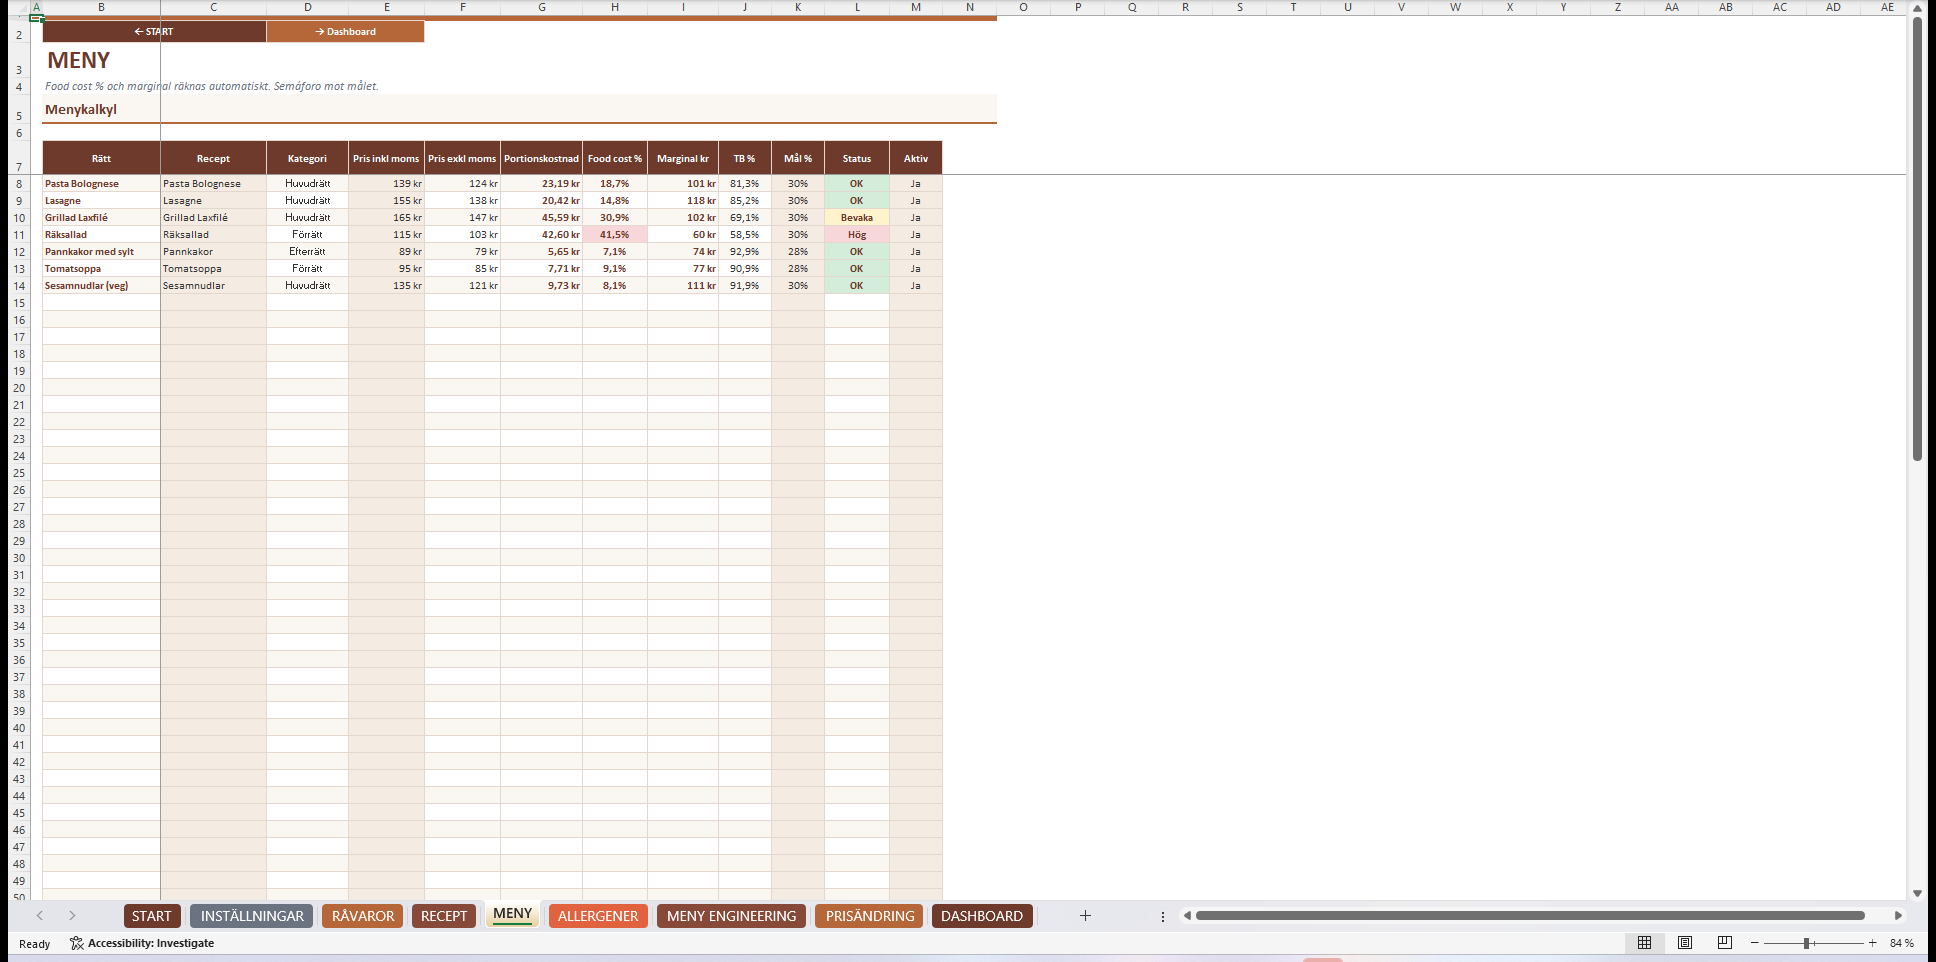Click the previous sheet navigation arrow

(40, 916)
